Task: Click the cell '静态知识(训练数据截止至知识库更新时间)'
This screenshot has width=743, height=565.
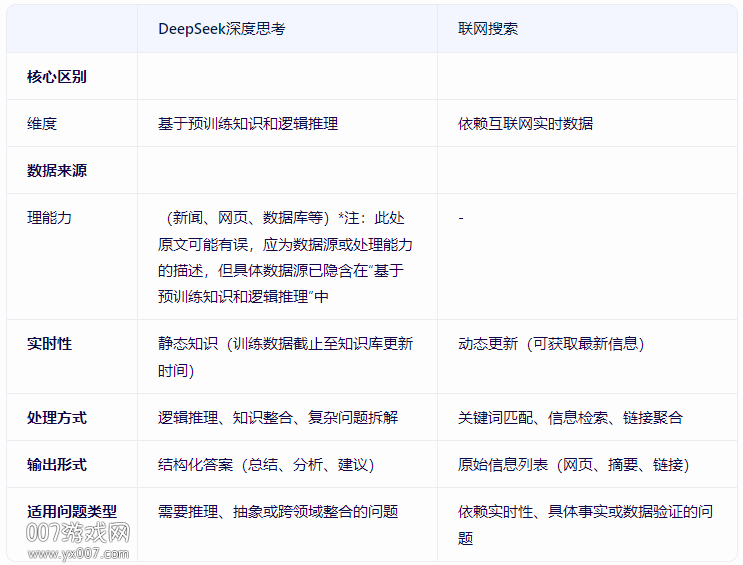Action: click(x=285, y=357)
